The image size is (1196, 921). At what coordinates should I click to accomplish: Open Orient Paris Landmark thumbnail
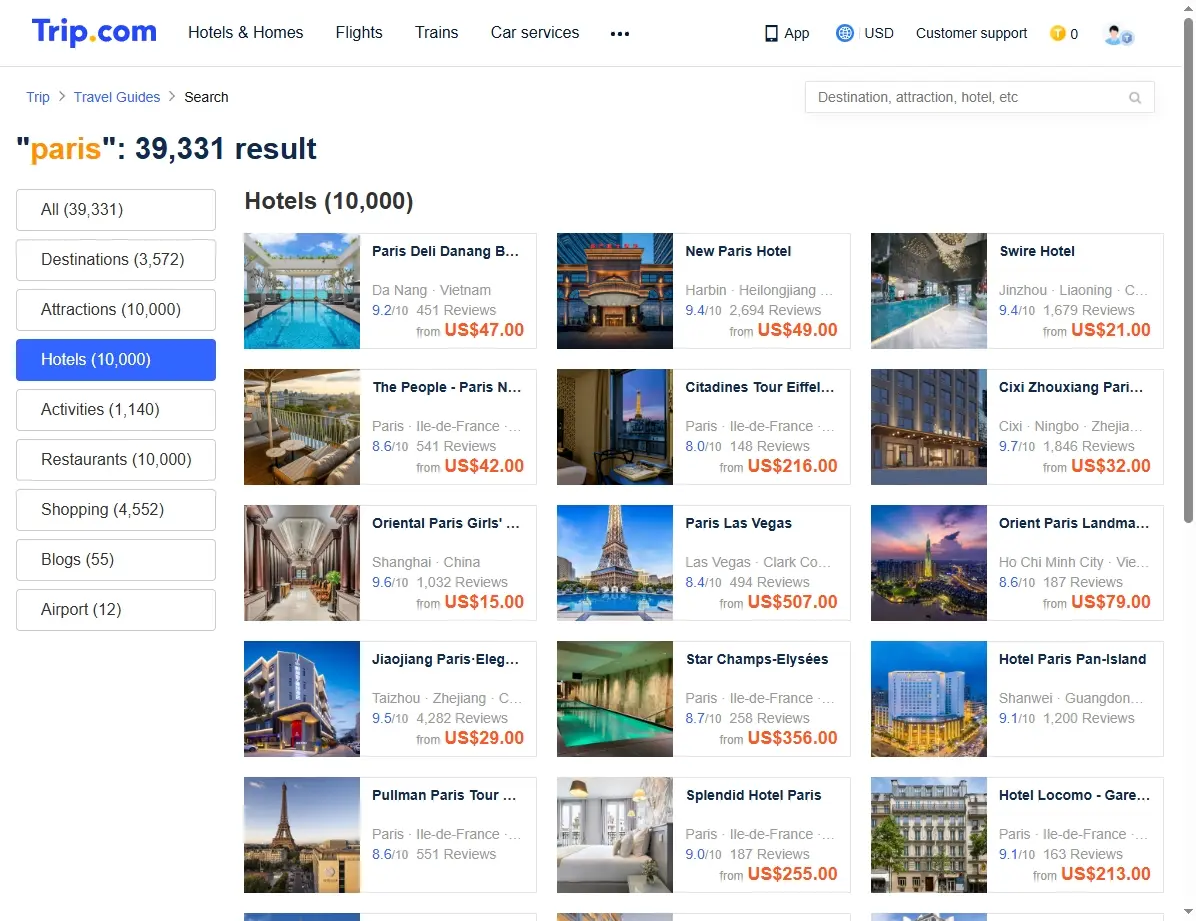[929, 562]
